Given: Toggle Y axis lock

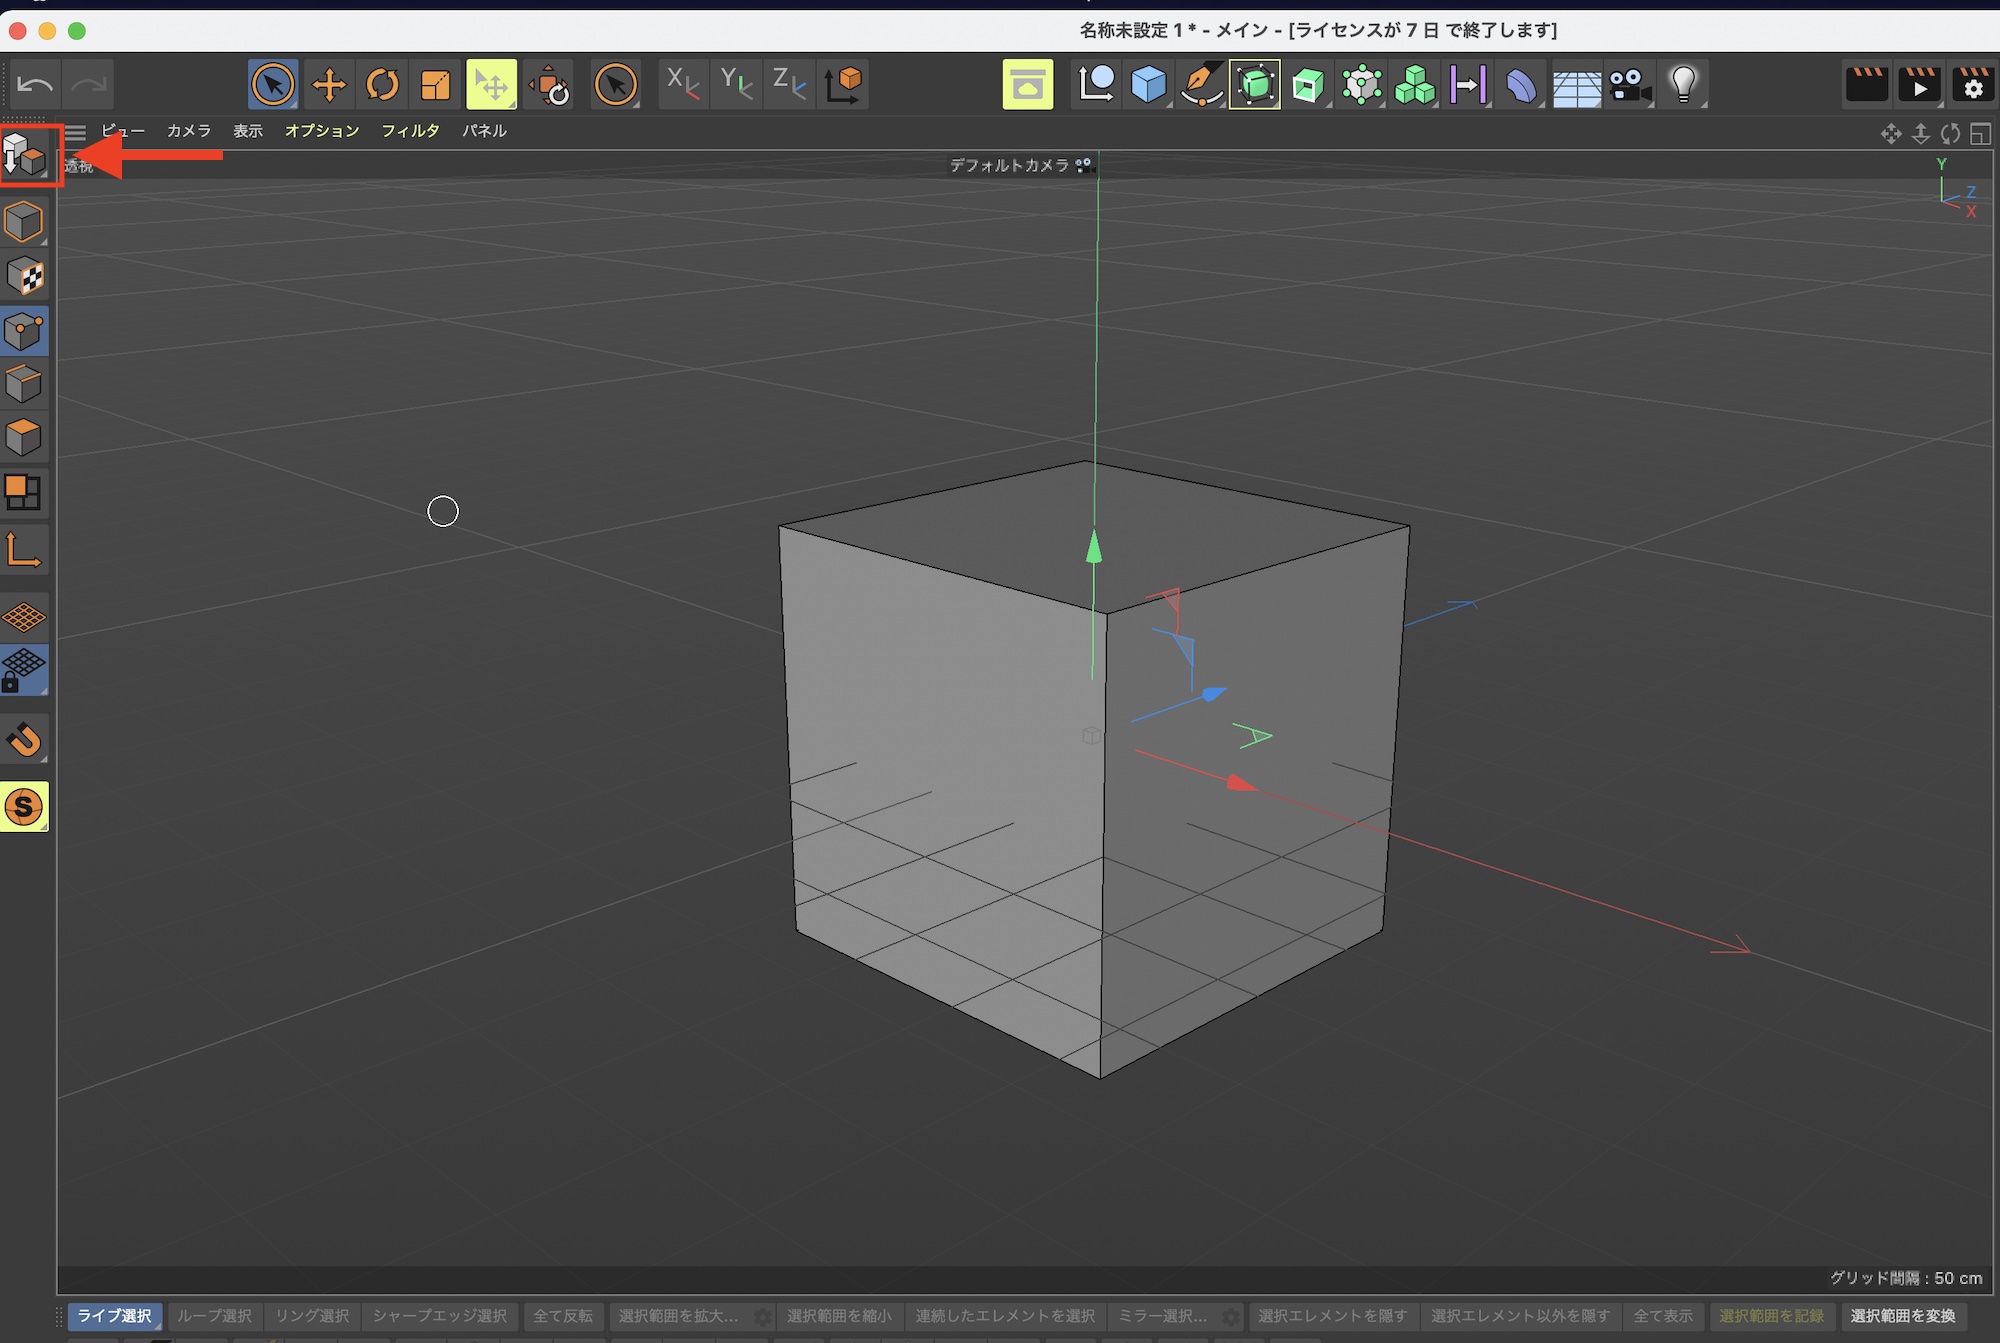Looking at the screenshot, I should coord(736,85).
